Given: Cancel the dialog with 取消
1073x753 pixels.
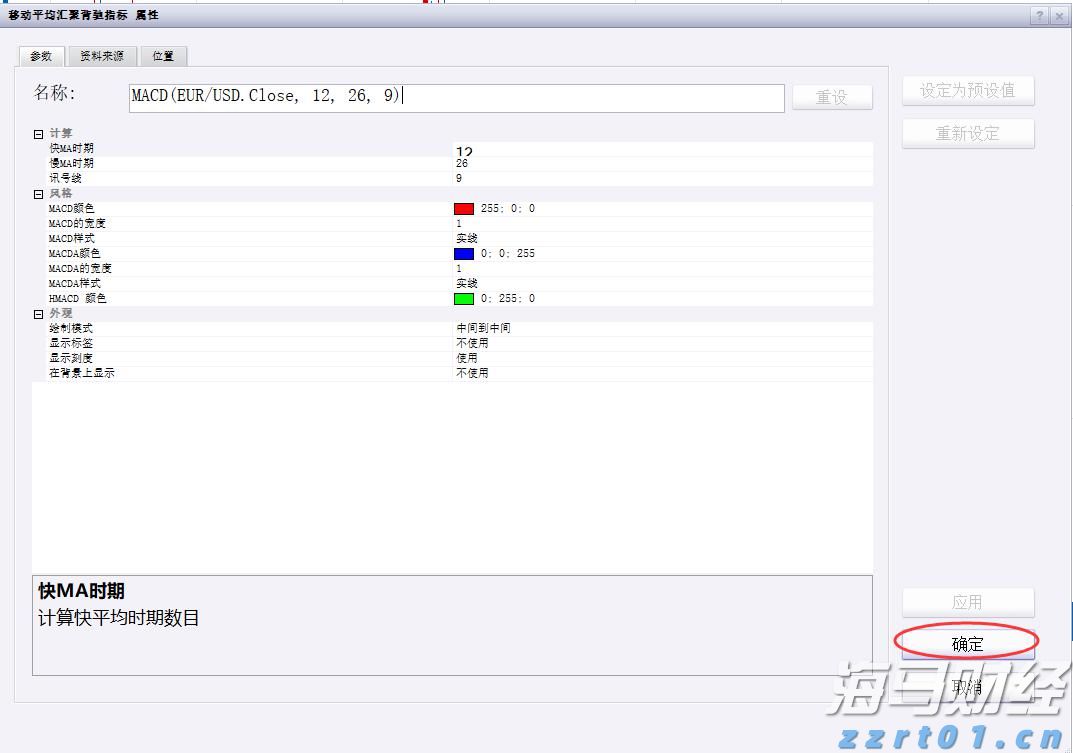Looking at the screenshot, I should point(967,687).
